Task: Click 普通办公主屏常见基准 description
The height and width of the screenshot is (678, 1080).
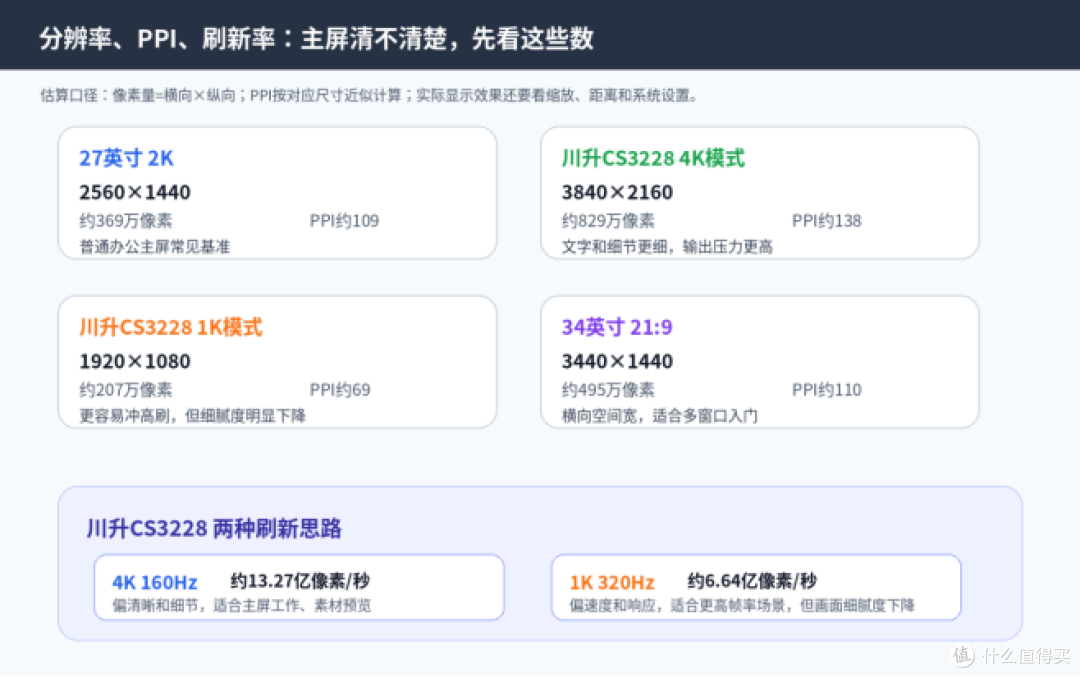Action: click(x=155, y=247)
